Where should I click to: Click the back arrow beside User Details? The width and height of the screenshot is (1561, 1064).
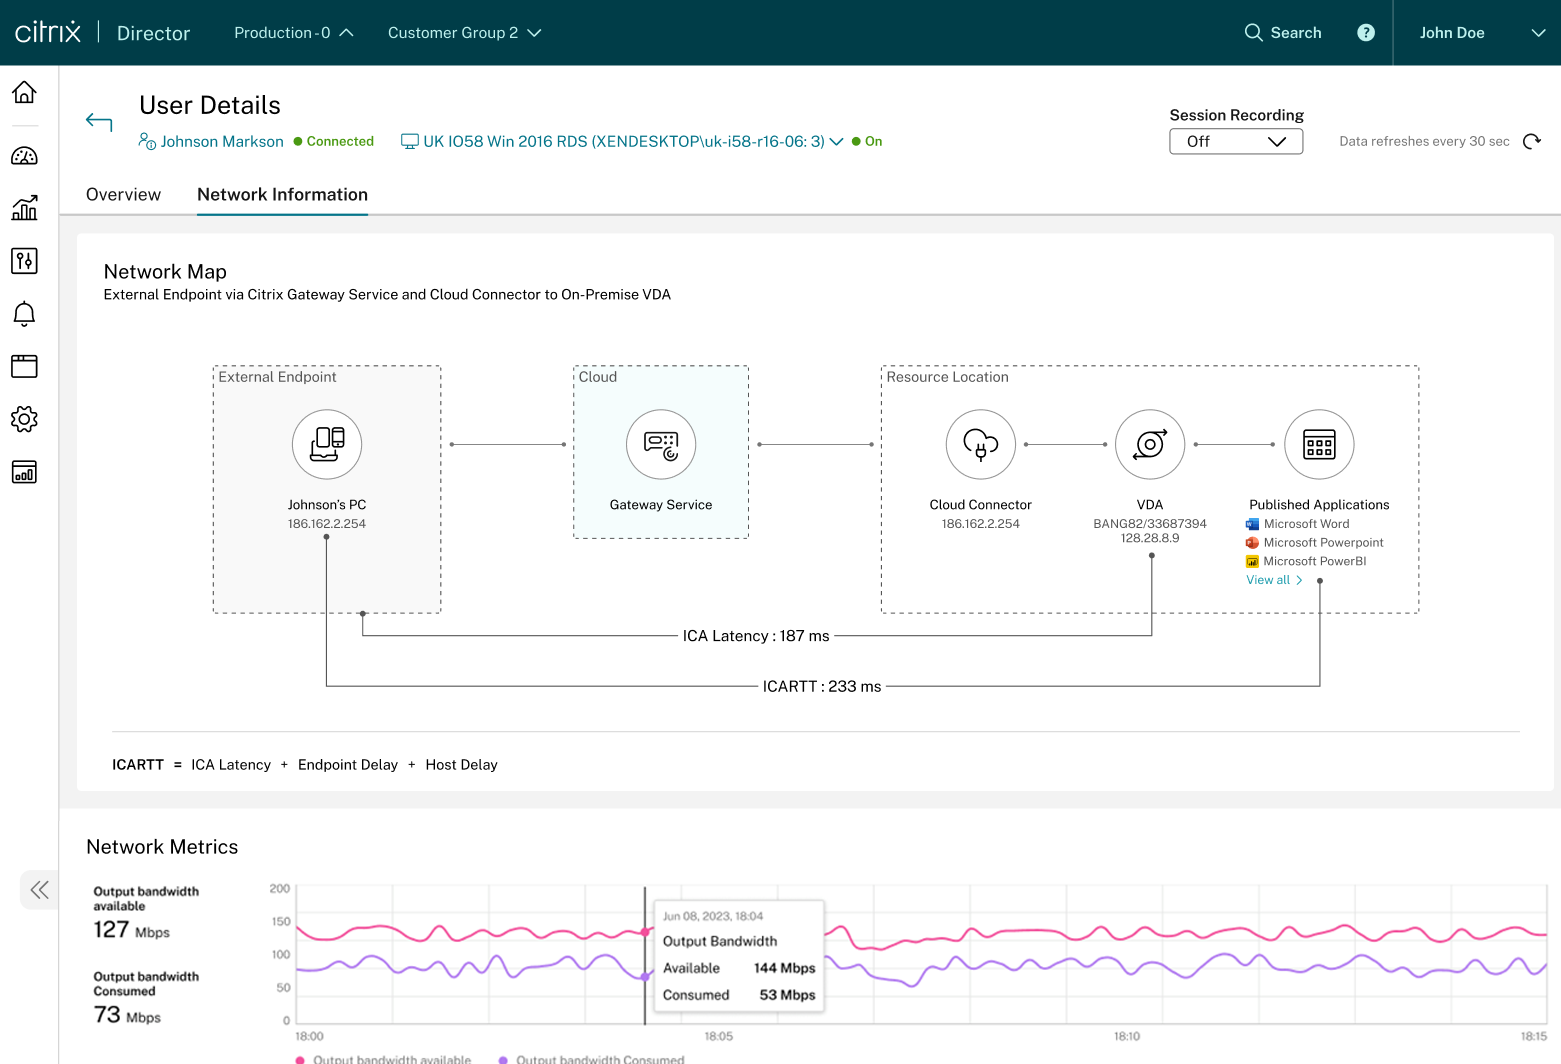coord(99,122)
